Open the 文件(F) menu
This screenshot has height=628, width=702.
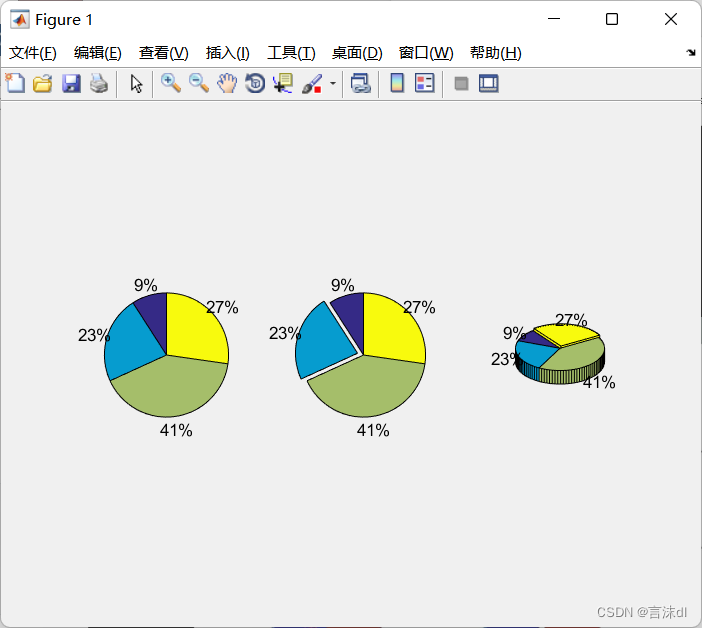[x=33, y=53]
